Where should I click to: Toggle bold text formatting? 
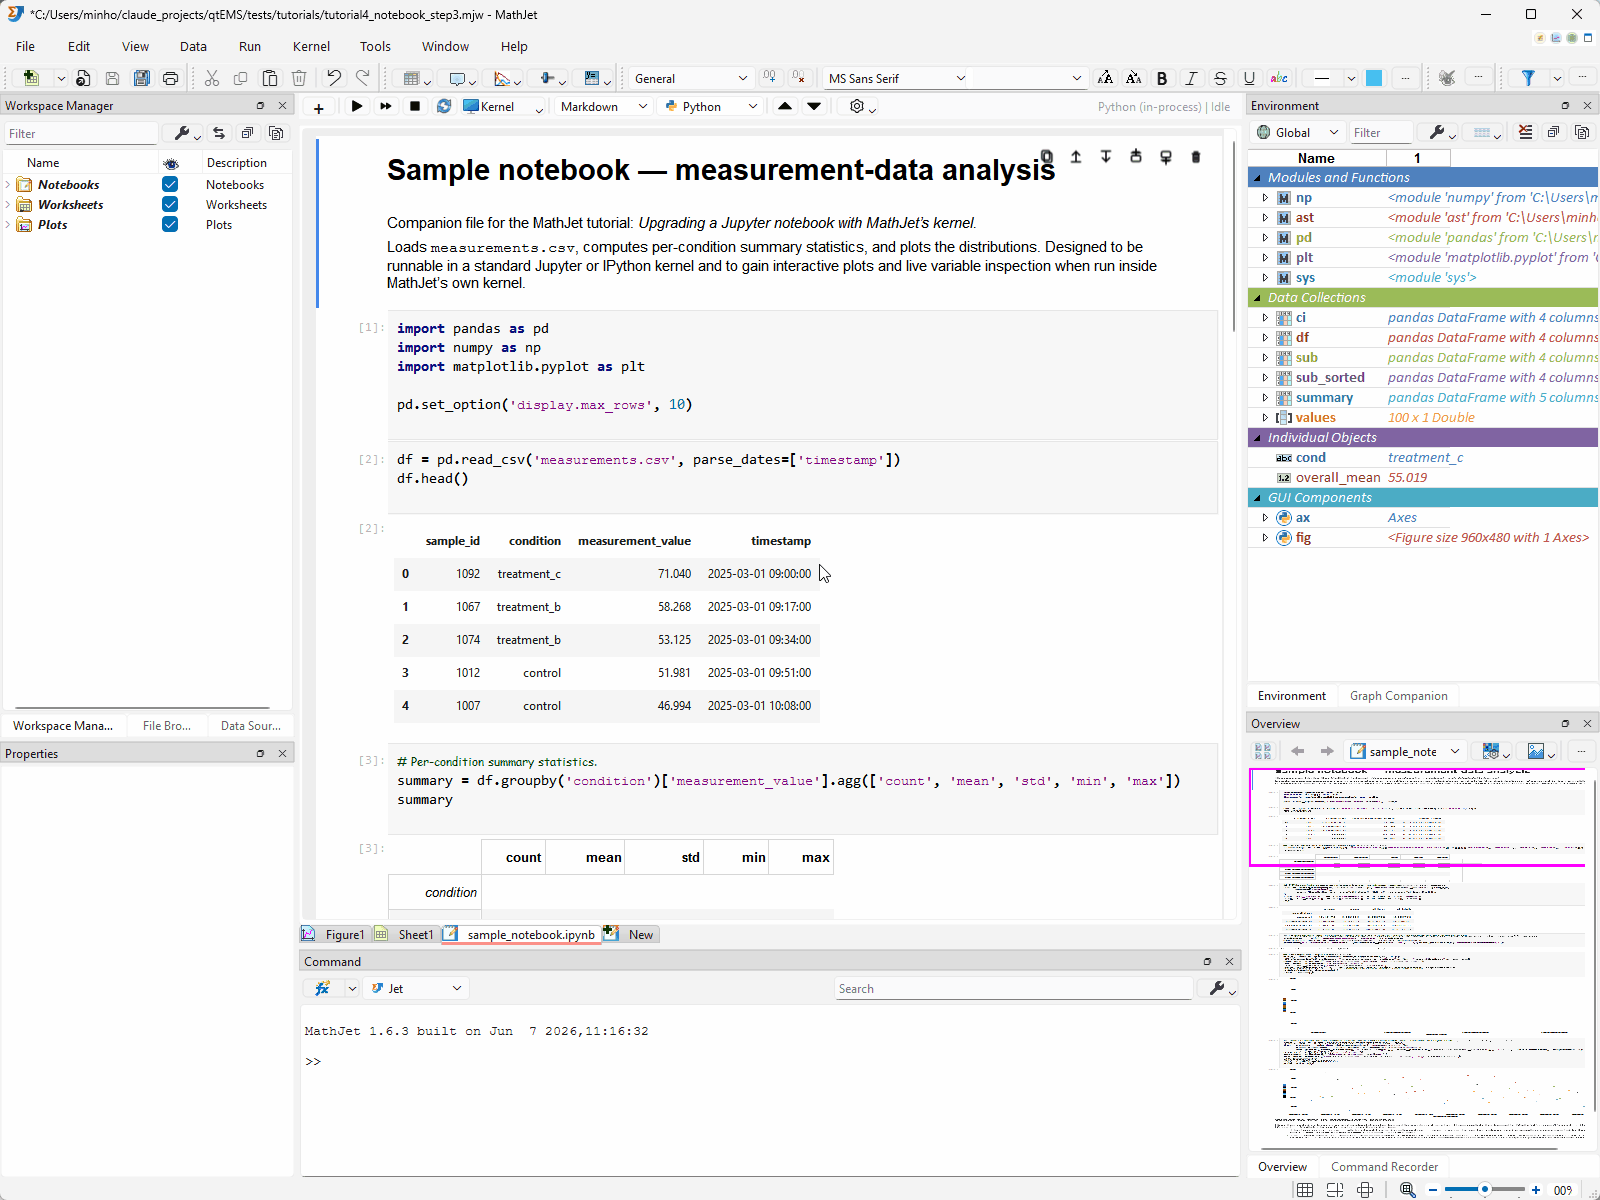pos(1162,78)
